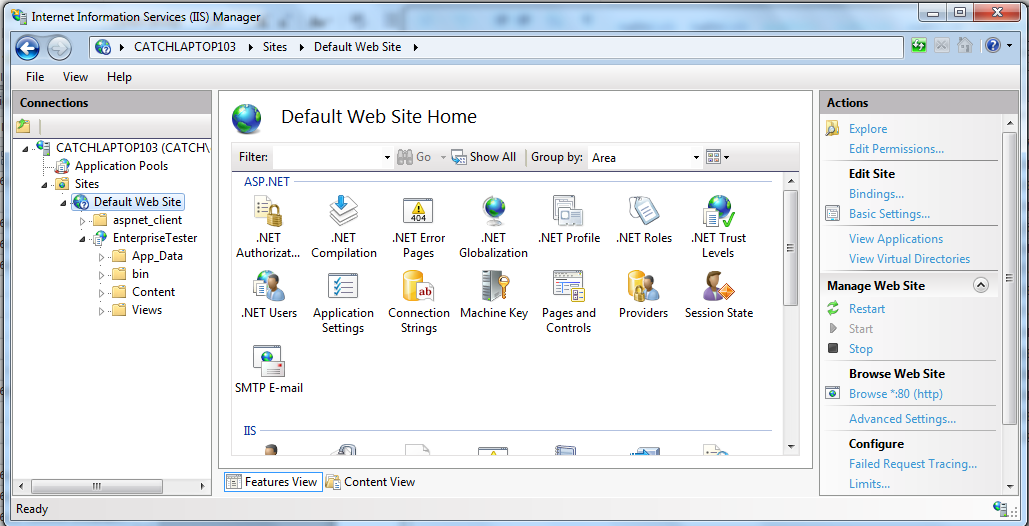Click the back navigation arrow

[28, 47]
